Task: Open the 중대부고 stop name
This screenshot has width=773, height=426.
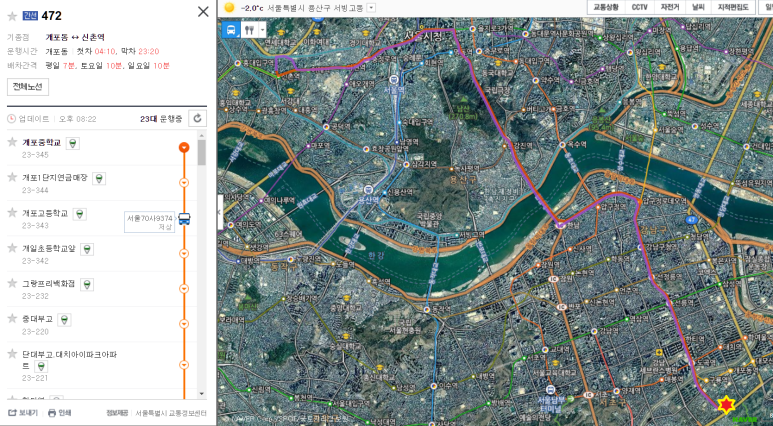Action: 37,319
